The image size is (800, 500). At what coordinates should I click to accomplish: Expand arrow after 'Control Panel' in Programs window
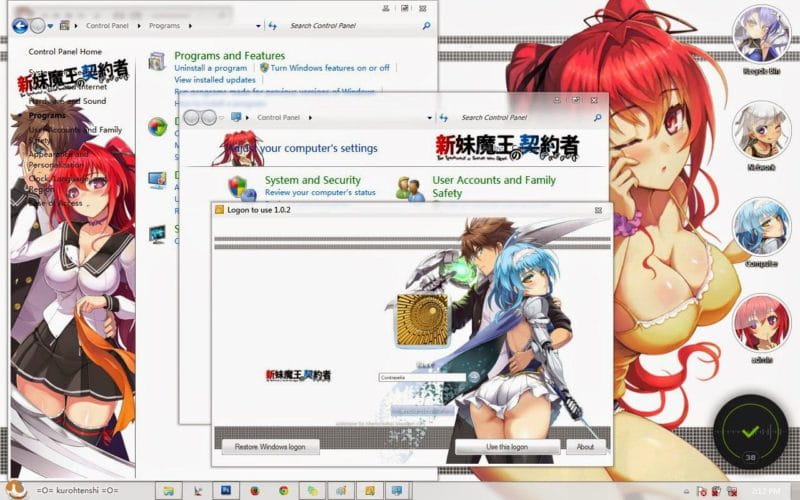(x=139, y=26)
